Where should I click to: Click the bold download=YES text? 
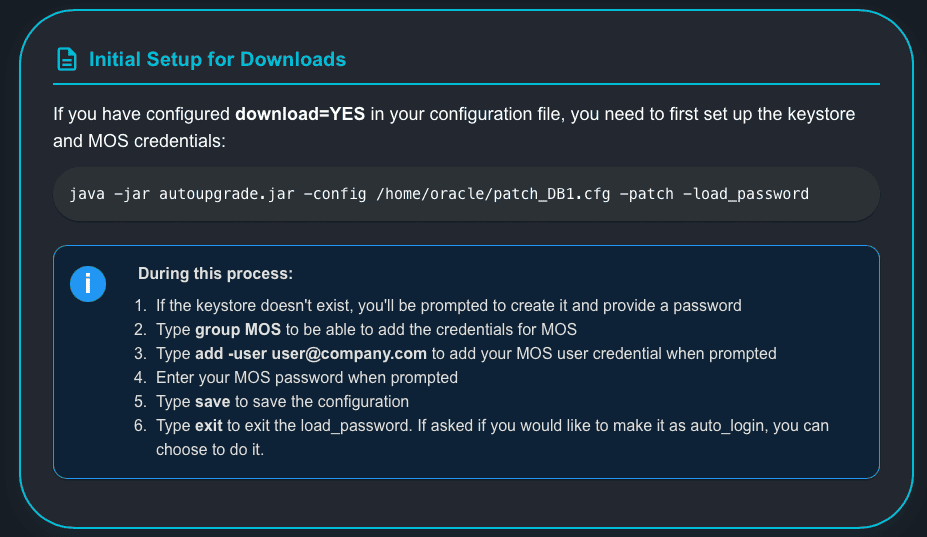click(300, 115)
